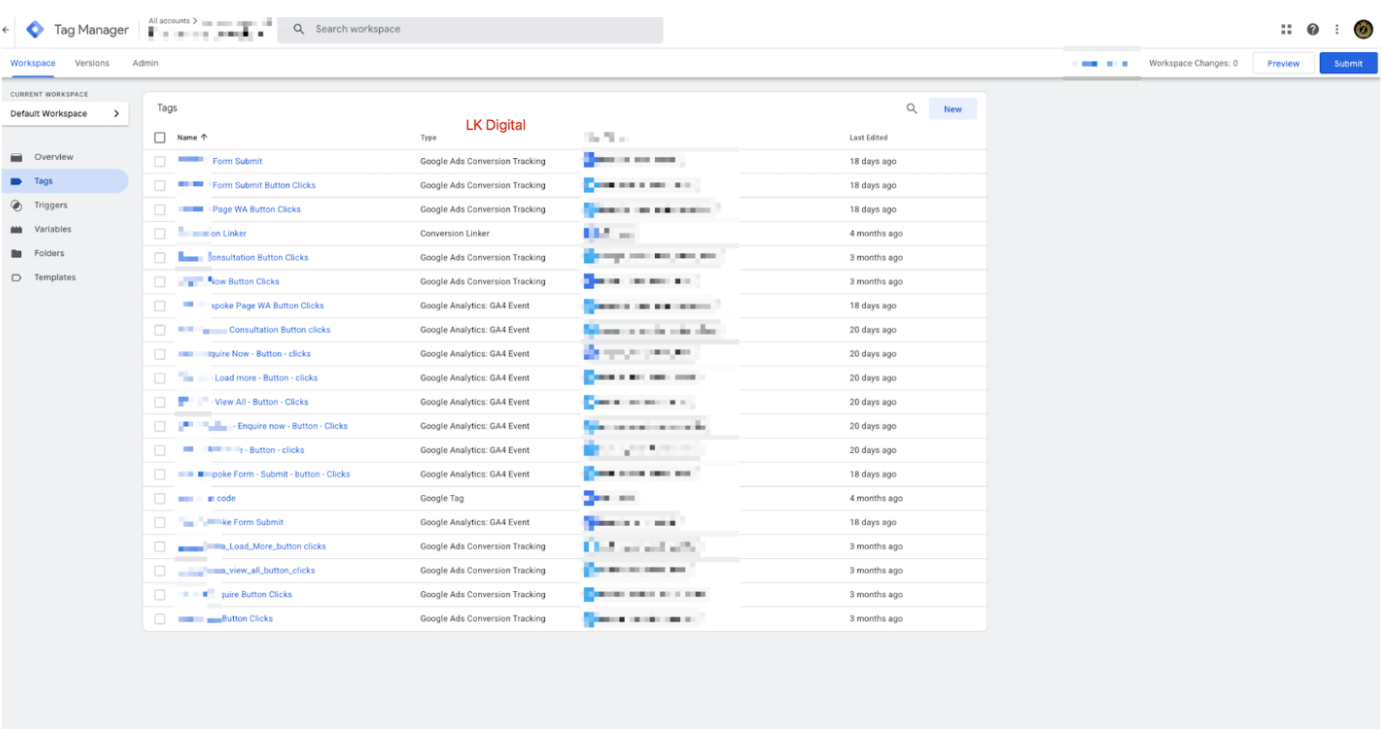Screen dimensions: 1381x729
Task: Click the blue Submit button
Action: [1348, 63]
